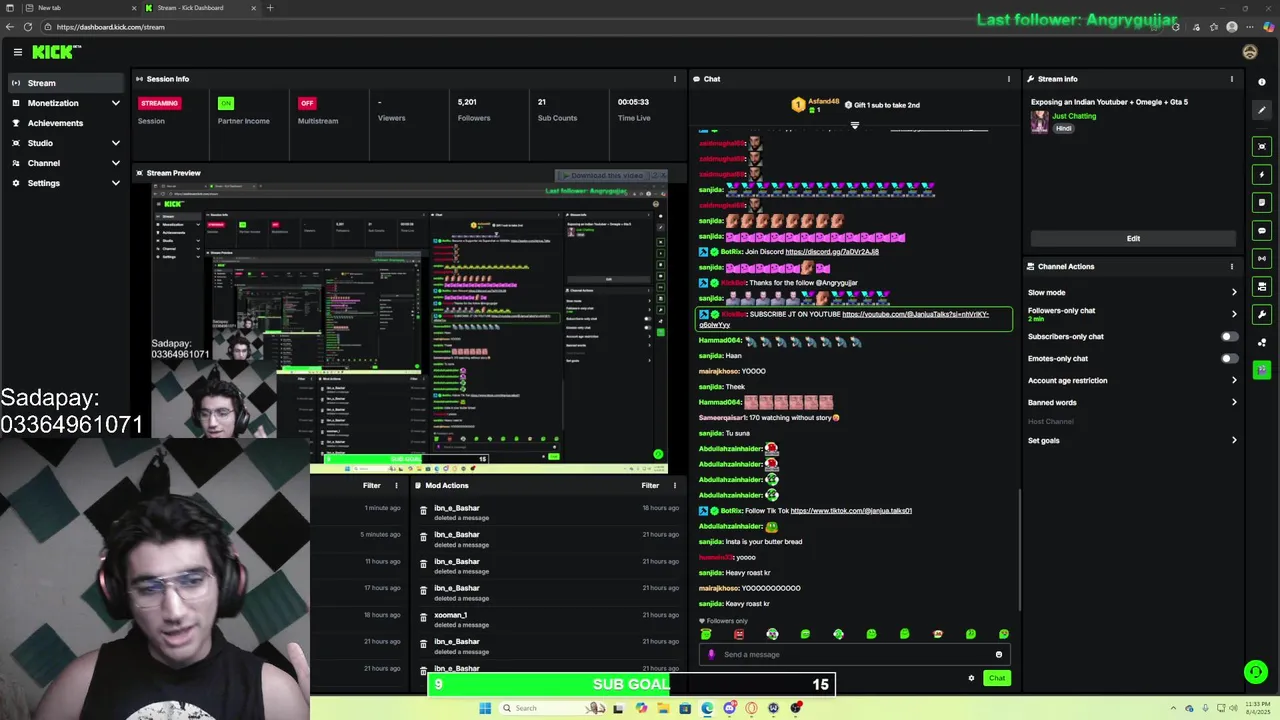Click the solid green icon in toolbar
The width and height of the screenshot is (1280, 720).
[1262, 371]
